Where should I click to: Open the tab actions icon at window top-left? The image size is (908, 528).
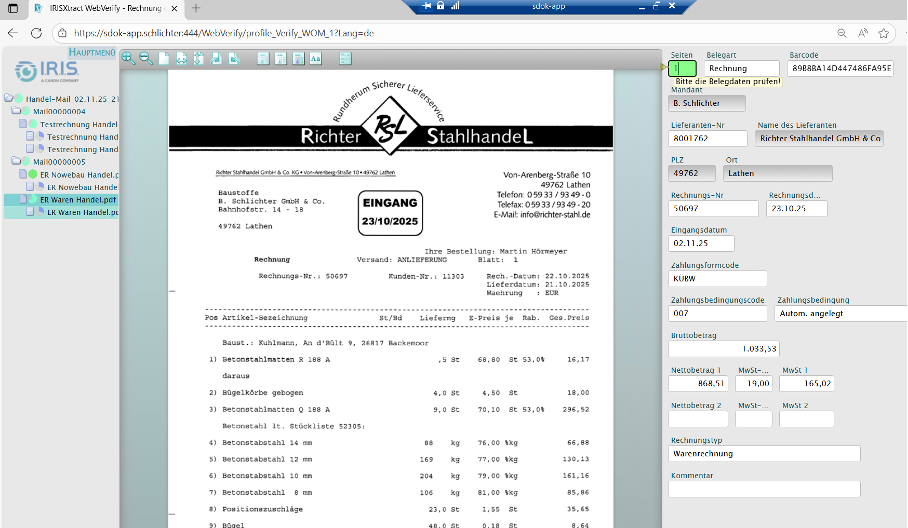coord(13,8)
